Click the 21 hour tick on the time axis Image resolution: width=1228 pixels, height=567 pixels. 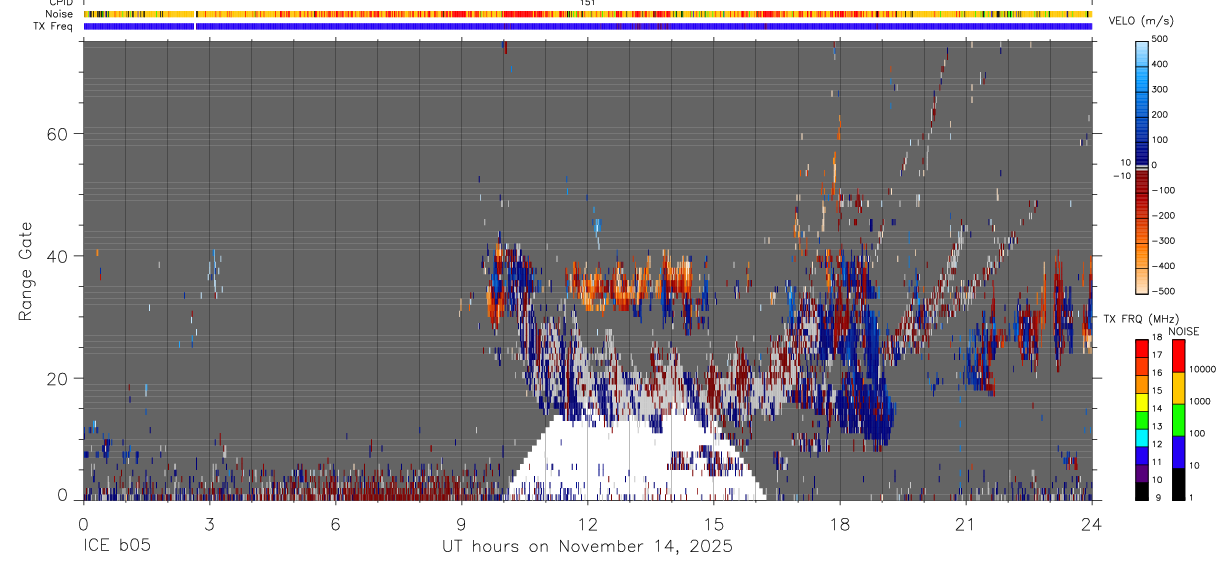(966, 524)
